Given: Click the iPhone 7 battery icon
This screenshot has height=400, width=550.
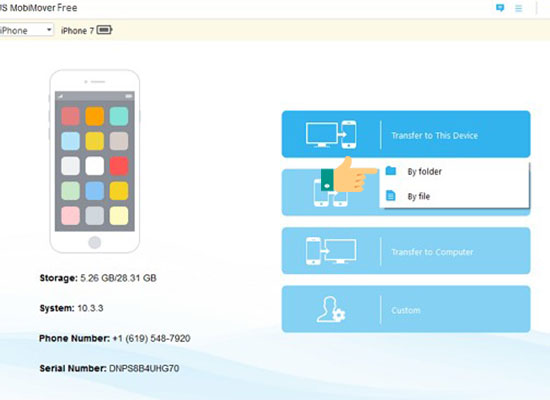Looking at the screenshot, I should pyautogui.click(x=104, y=30).
